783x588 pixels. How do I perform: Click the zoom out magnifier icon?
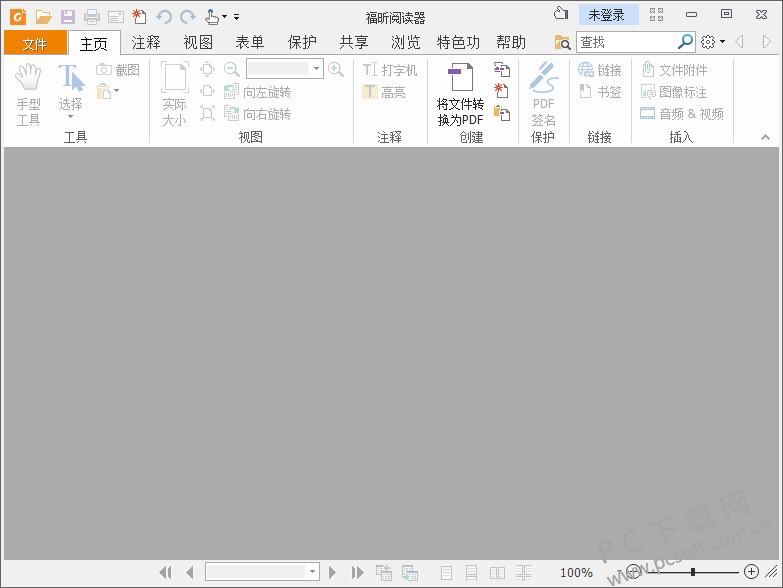(x=231, y=69)
